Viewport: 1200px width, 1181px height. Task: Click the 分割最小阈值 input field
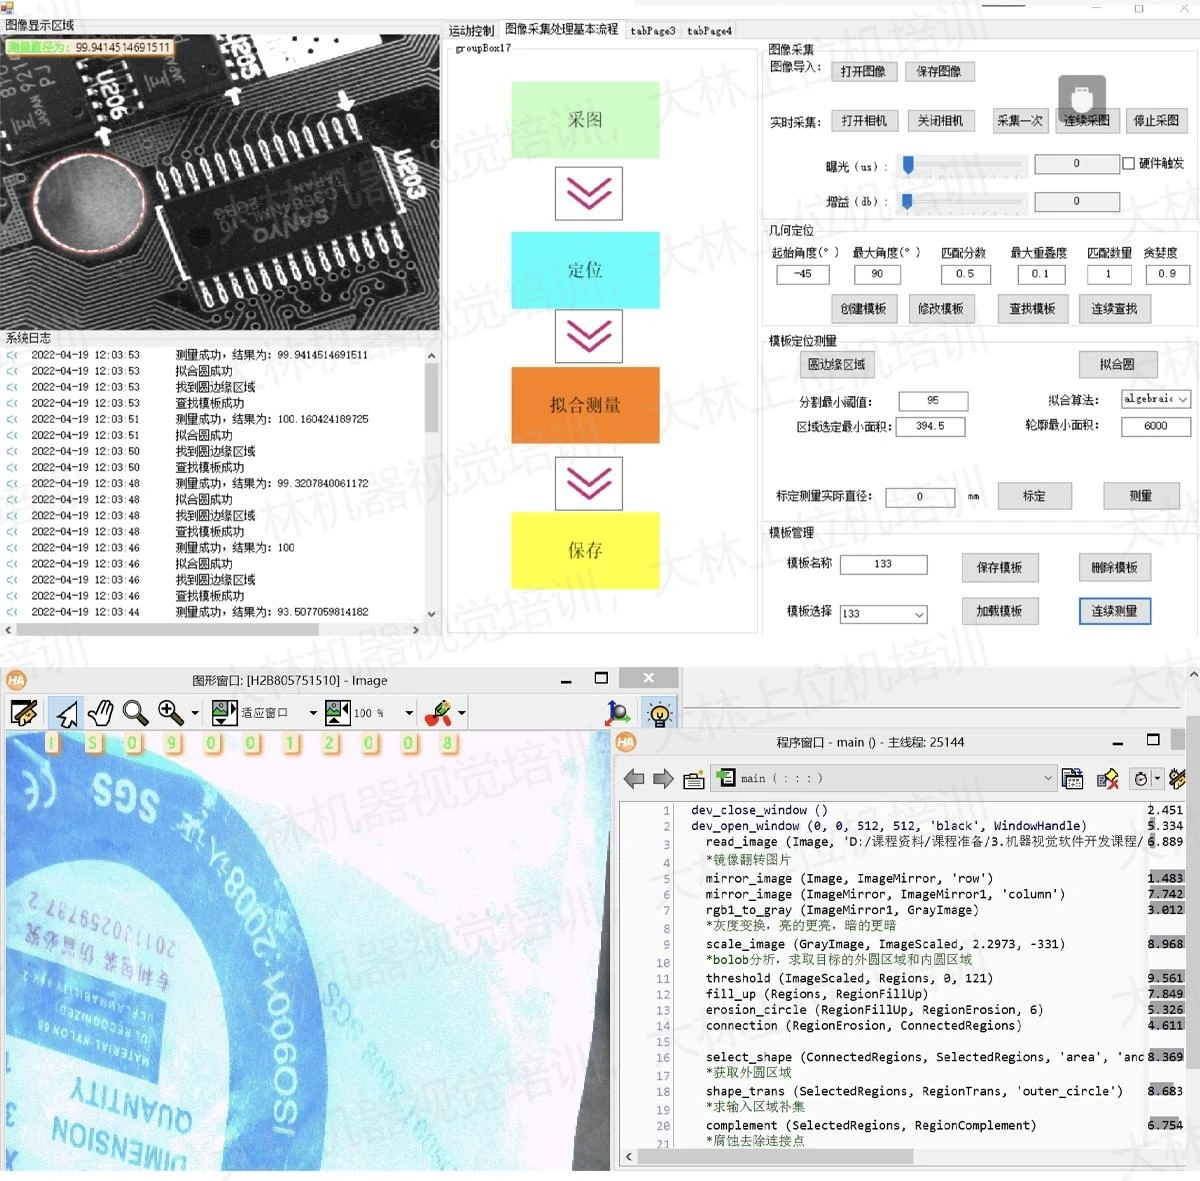(x=932, y=401)
